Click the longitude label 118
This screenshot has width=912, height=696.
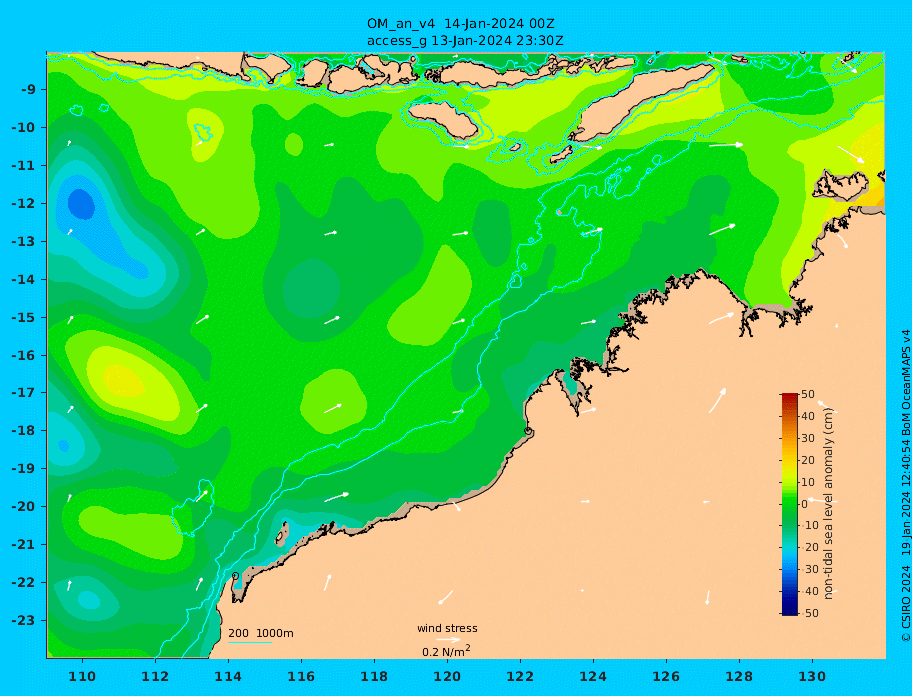tap(374, 676)
